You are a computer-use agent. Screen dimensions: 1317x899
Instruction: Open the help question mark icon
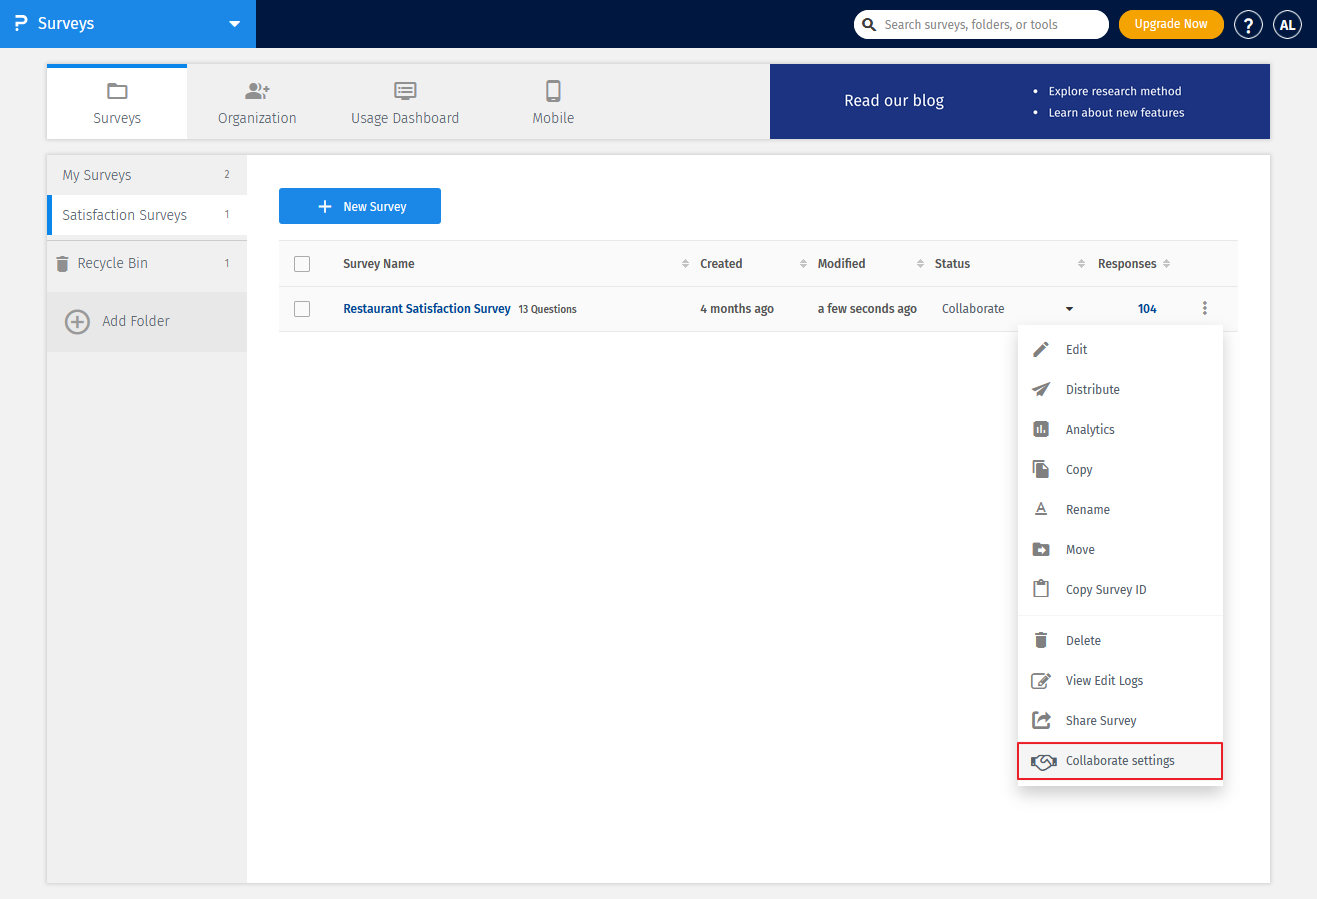click(x=1248, y=25)
